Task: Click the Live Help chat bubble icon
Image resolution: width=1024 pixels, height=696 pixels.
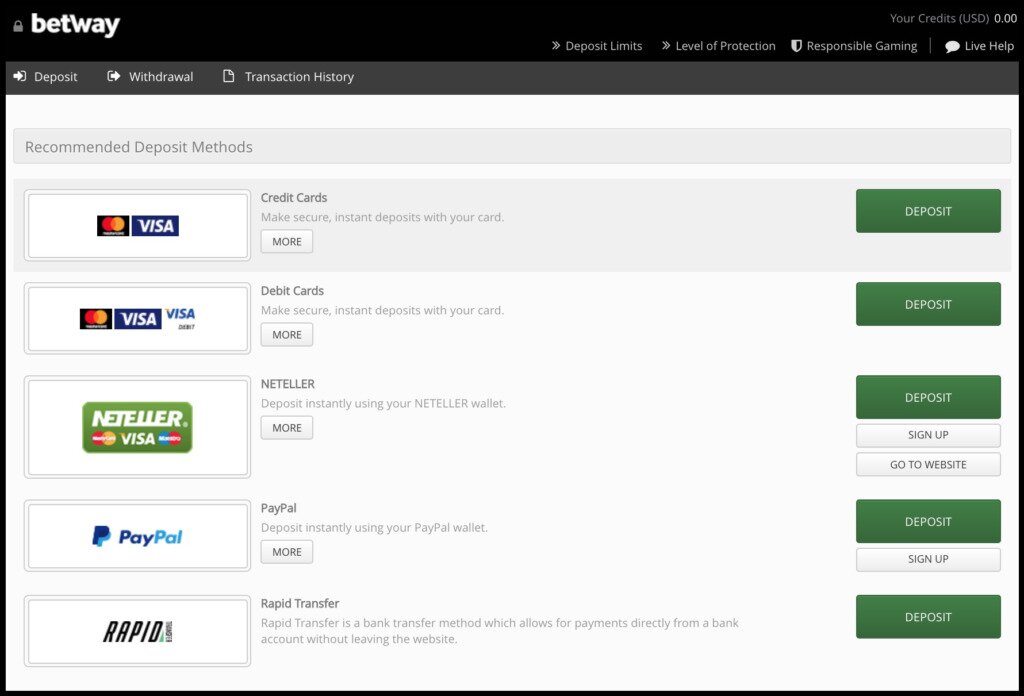Action: point(952,46)
